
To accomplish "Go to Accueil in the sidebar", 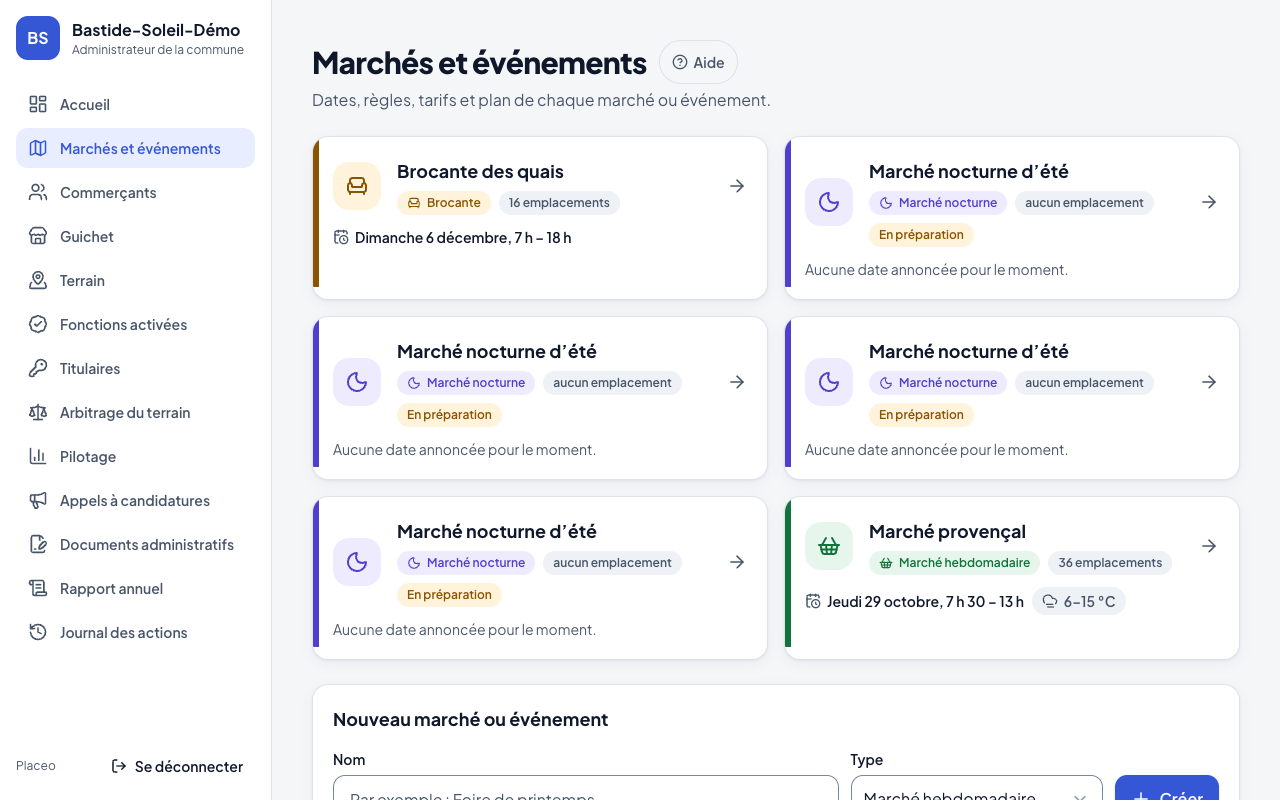I will click(135, 104).
